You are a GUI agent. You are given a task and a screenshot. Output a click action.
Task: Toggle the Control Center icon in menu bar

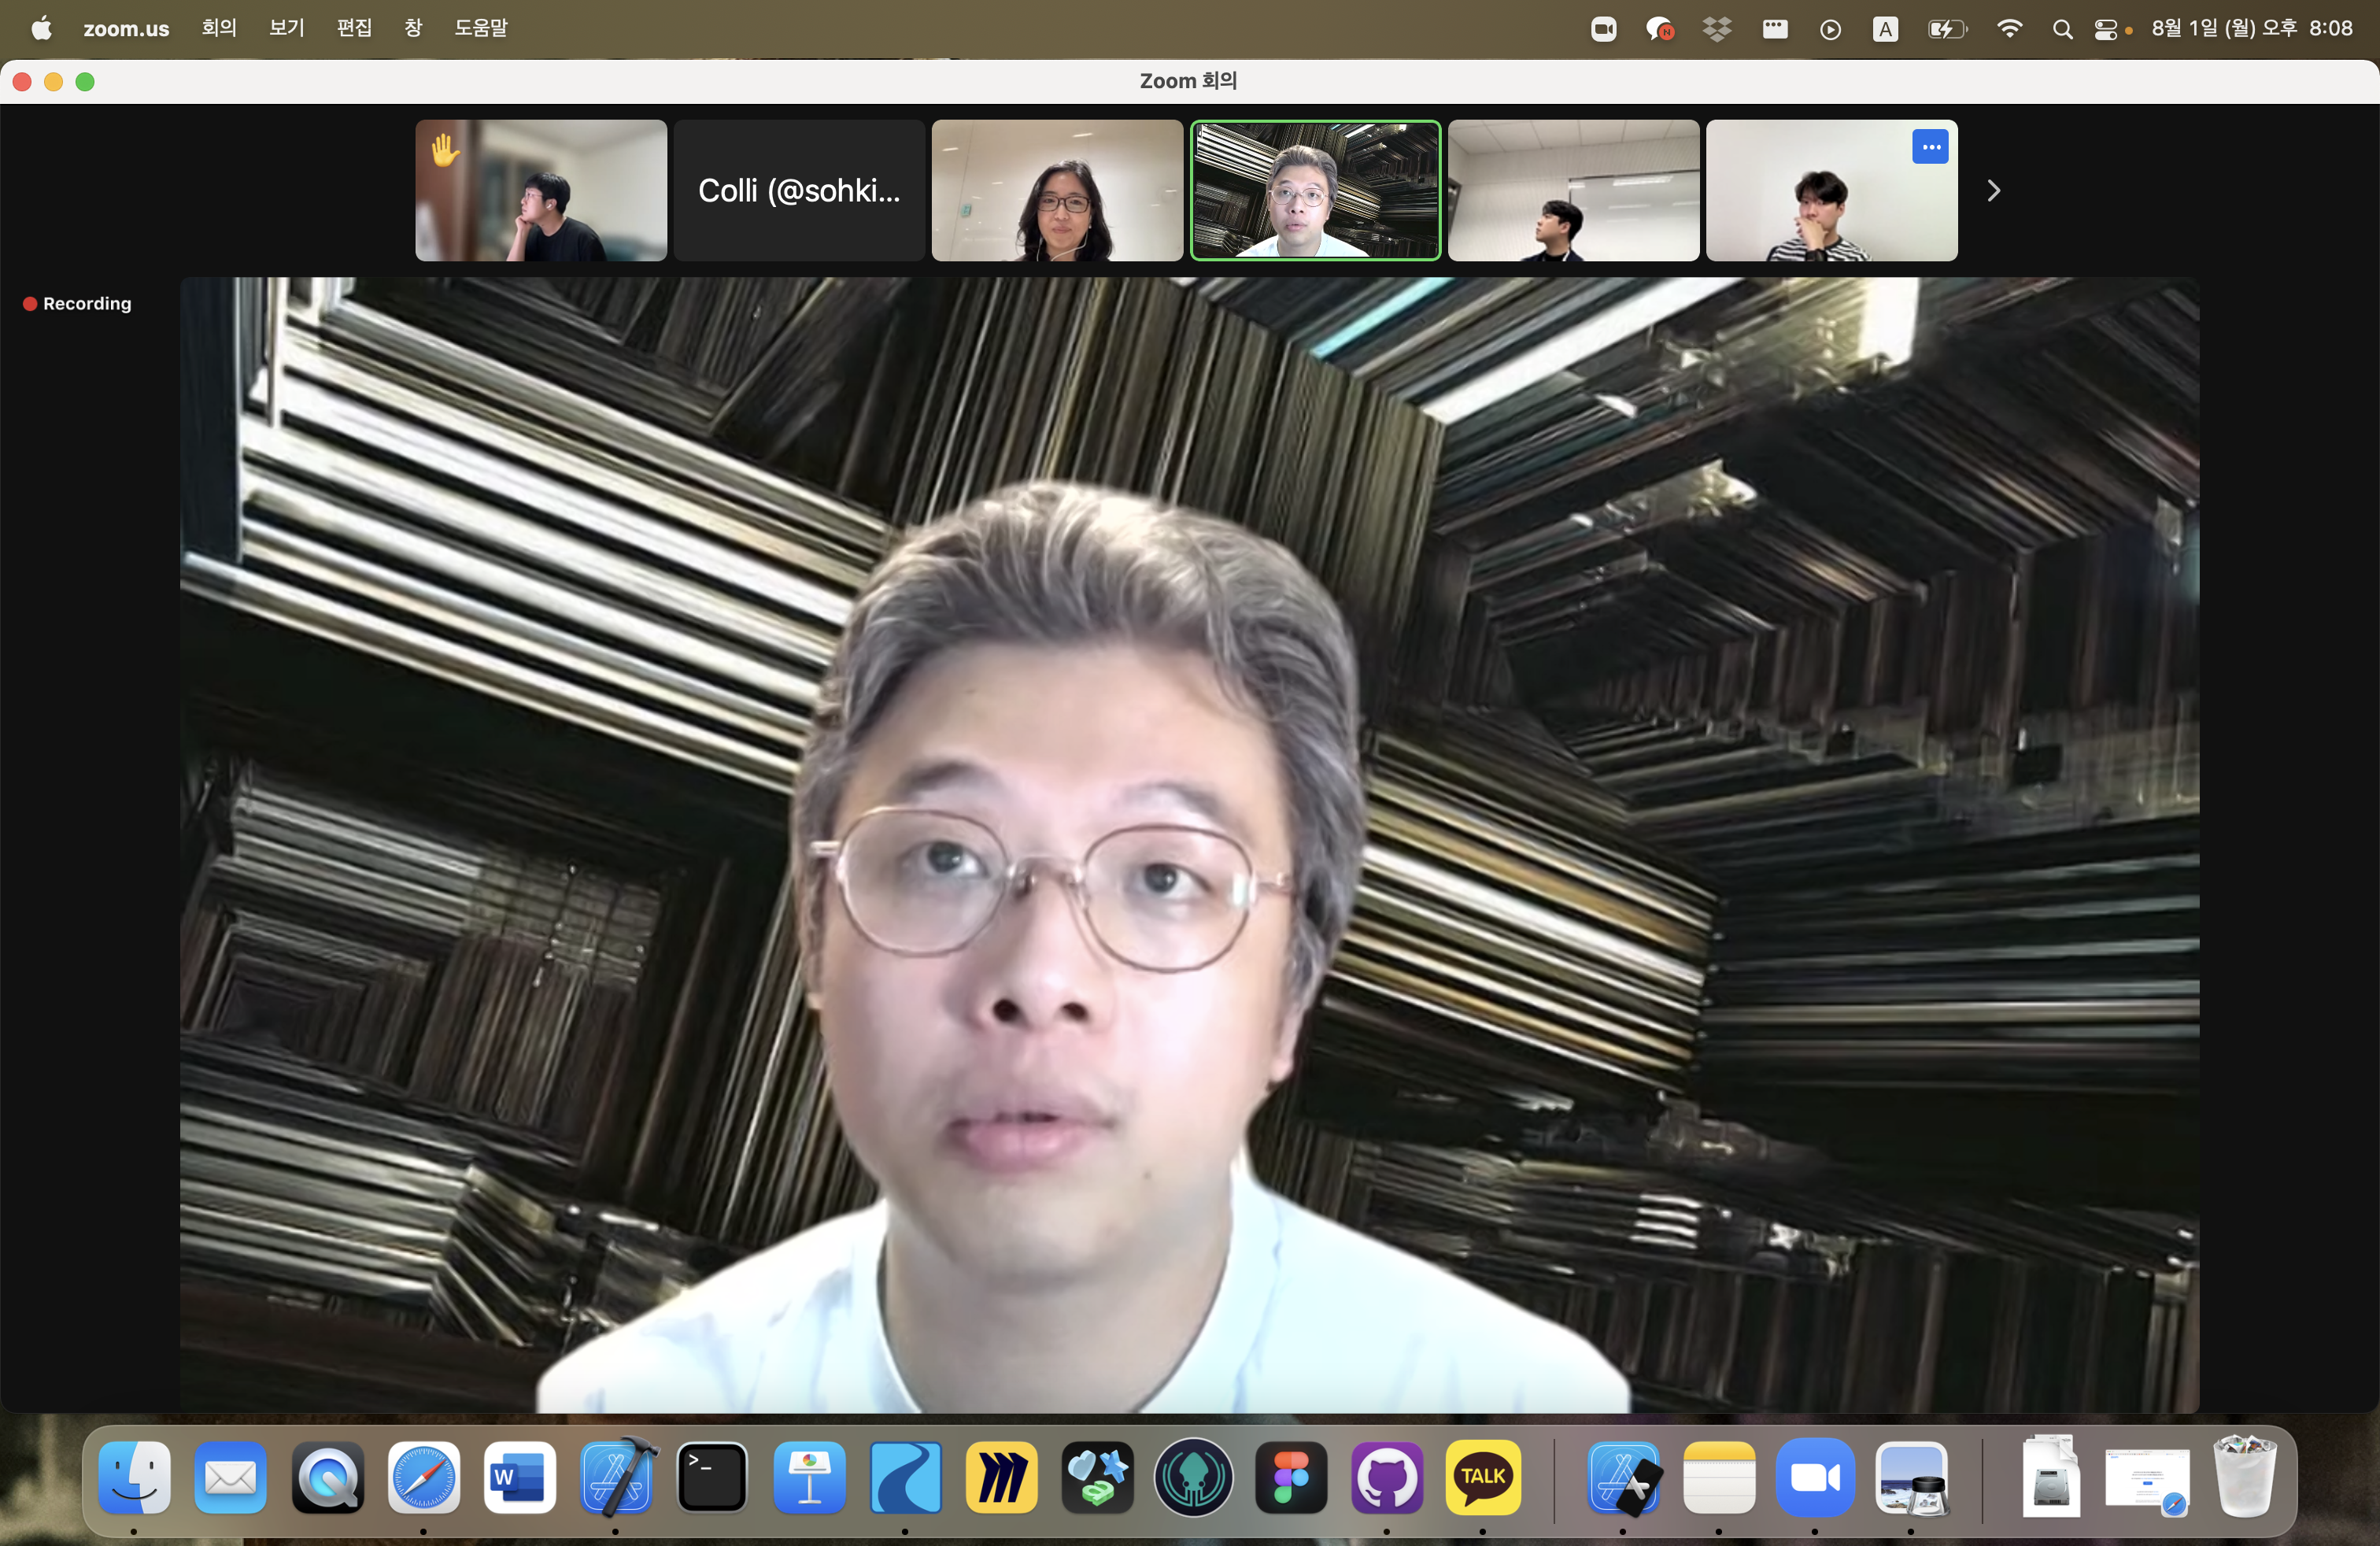pyautogui.click(x=2105, y=29)
